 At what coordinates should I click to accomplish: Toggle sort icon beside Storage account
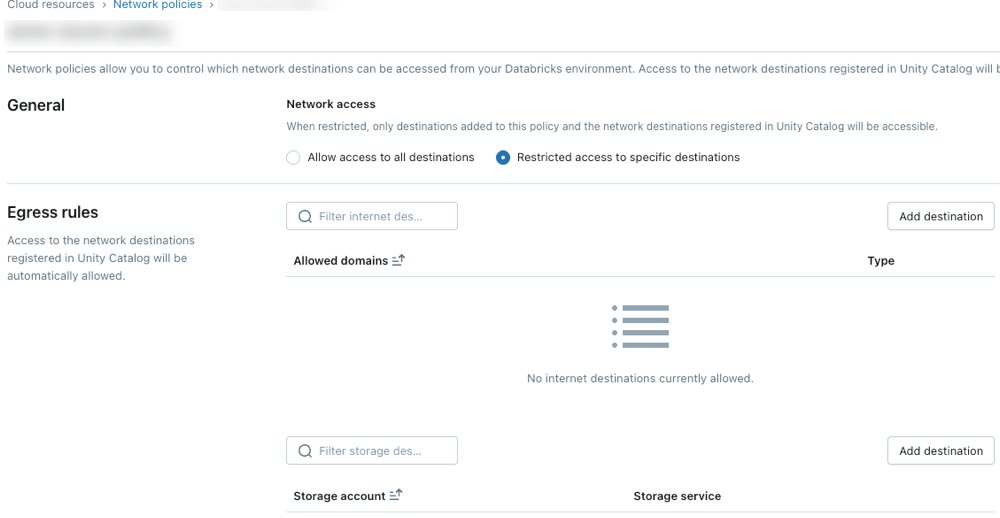[396, 495]
